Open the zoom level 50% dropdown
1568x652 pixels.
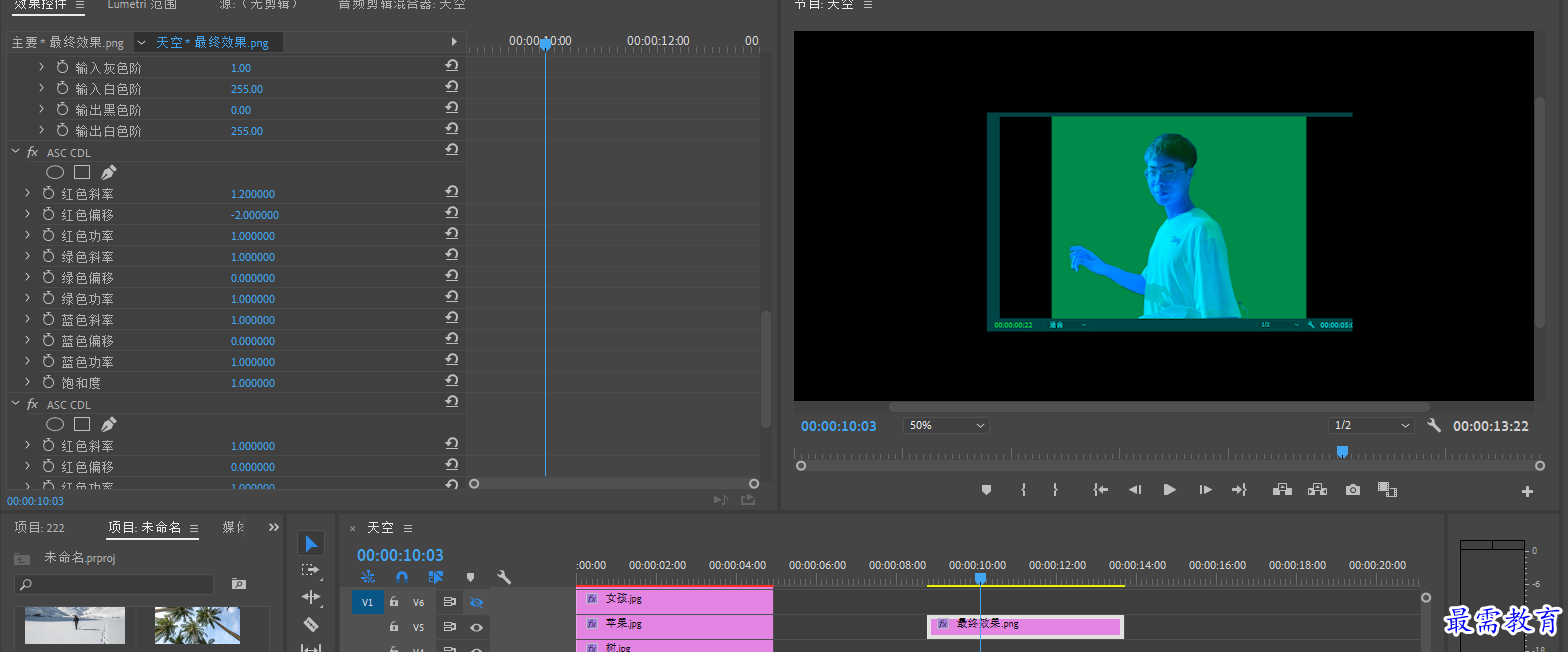[946, 425]
